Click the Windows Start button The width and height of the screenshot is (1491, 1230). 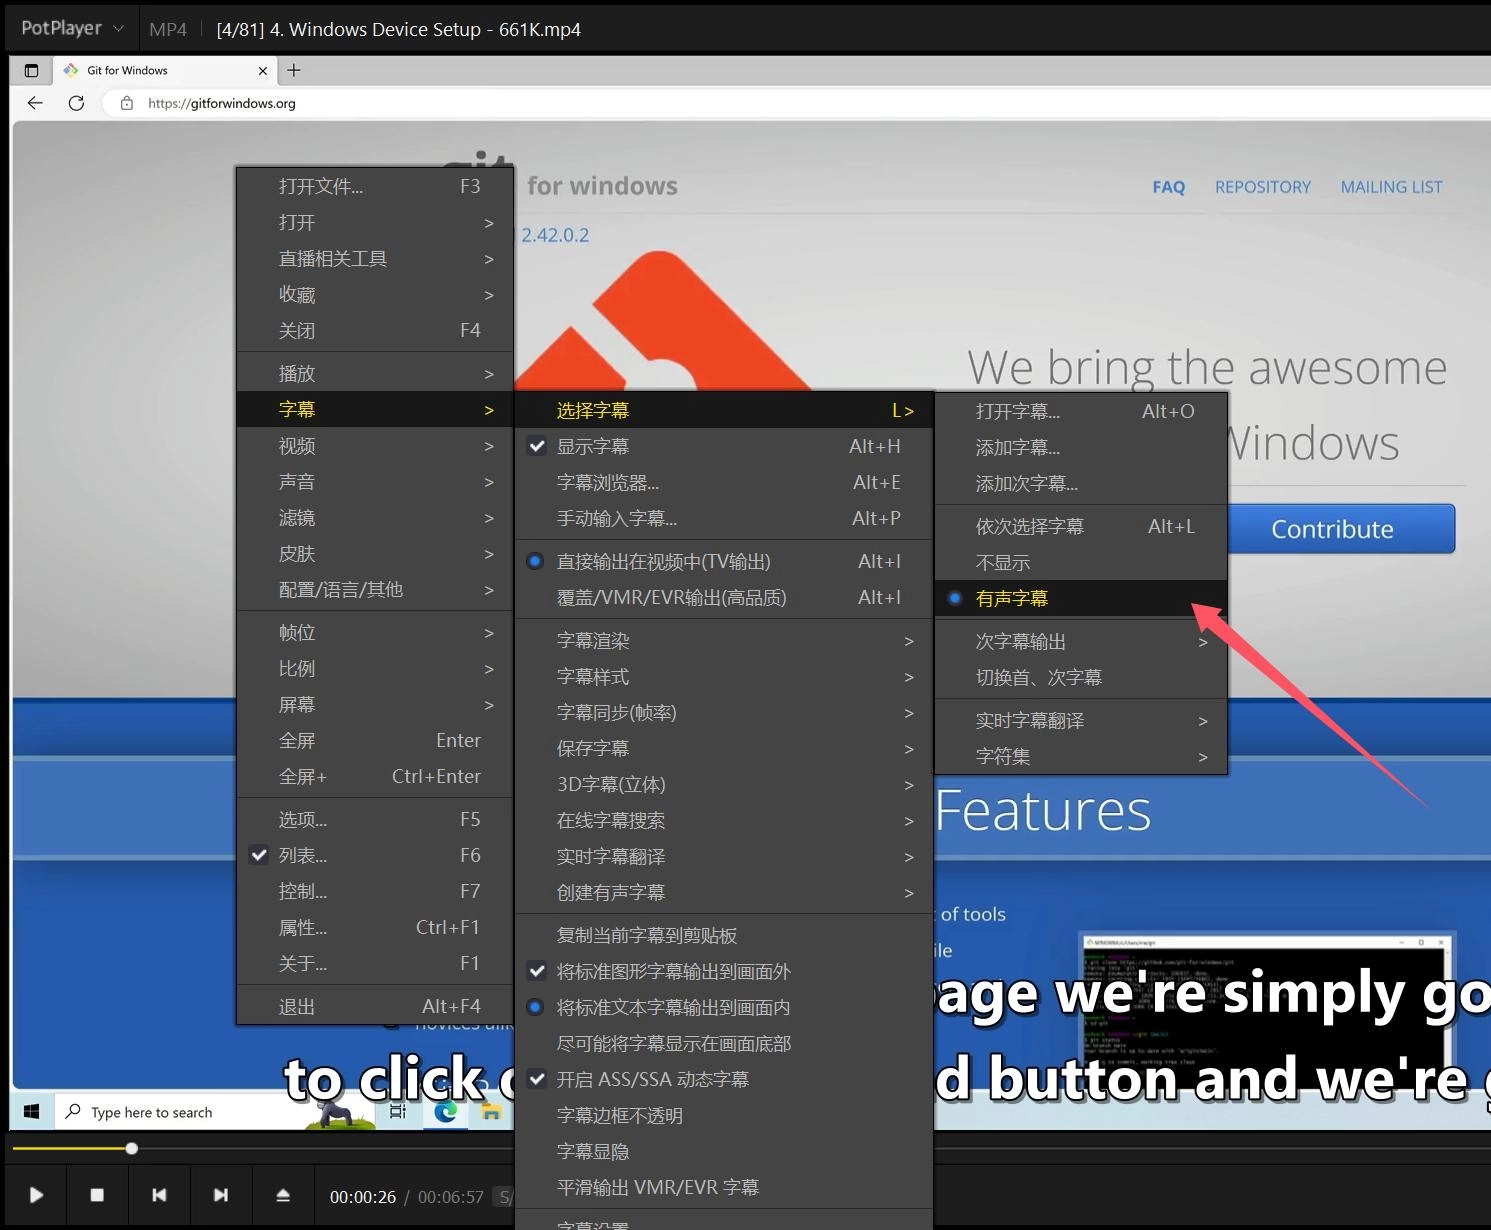click(31, 1112)
